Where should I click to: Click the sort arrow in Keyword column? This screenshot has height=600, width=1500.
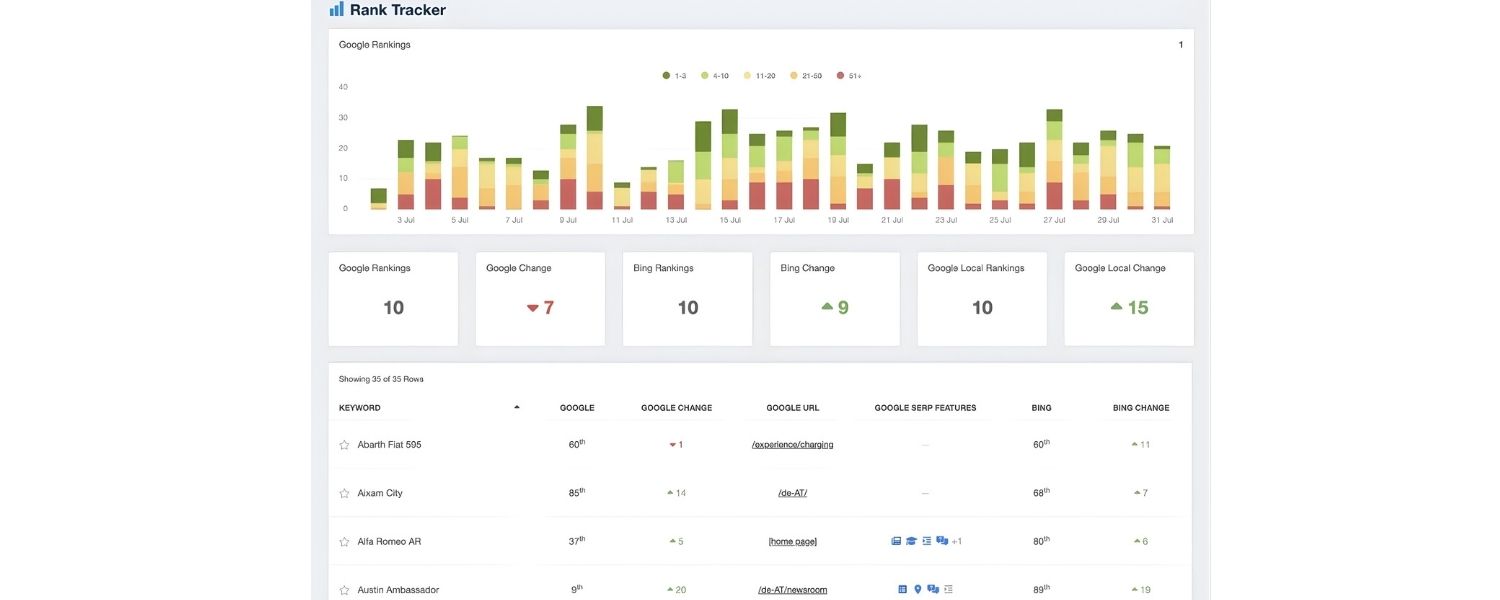tap(517, 408)
